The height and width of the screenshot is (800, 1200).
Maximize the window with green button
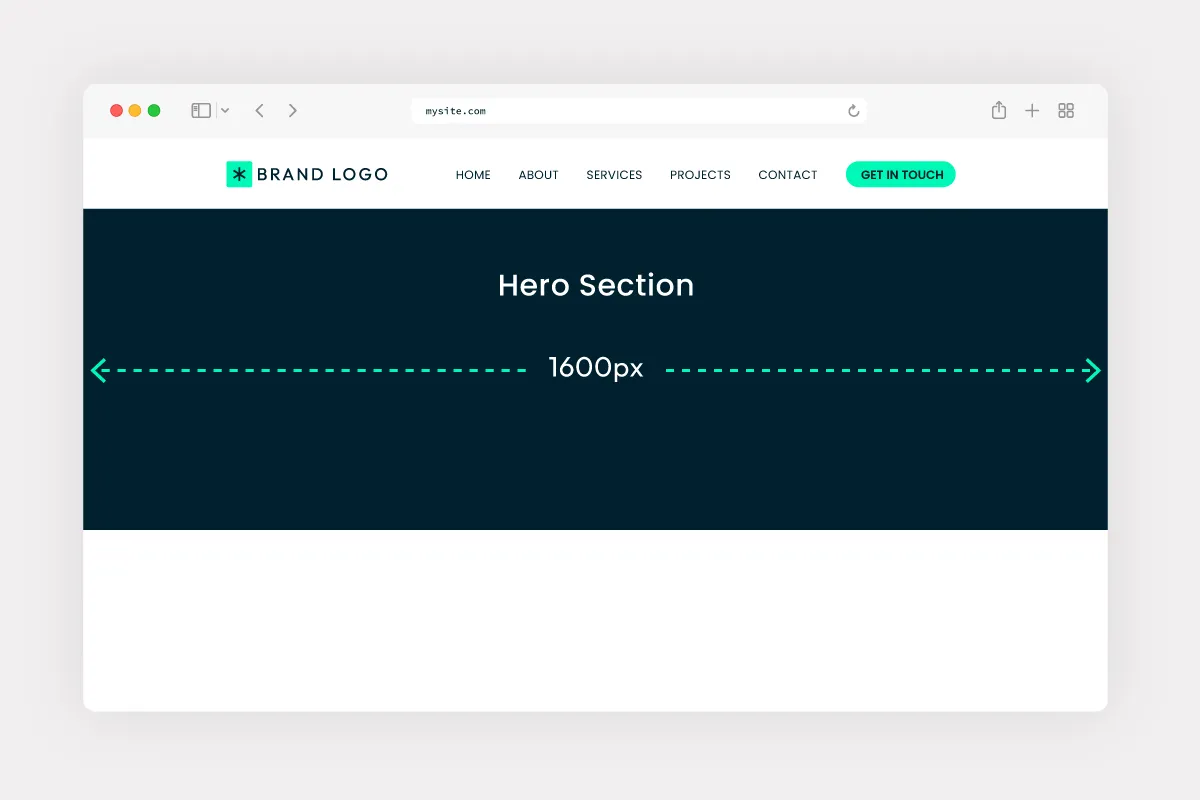pos(154,111)
